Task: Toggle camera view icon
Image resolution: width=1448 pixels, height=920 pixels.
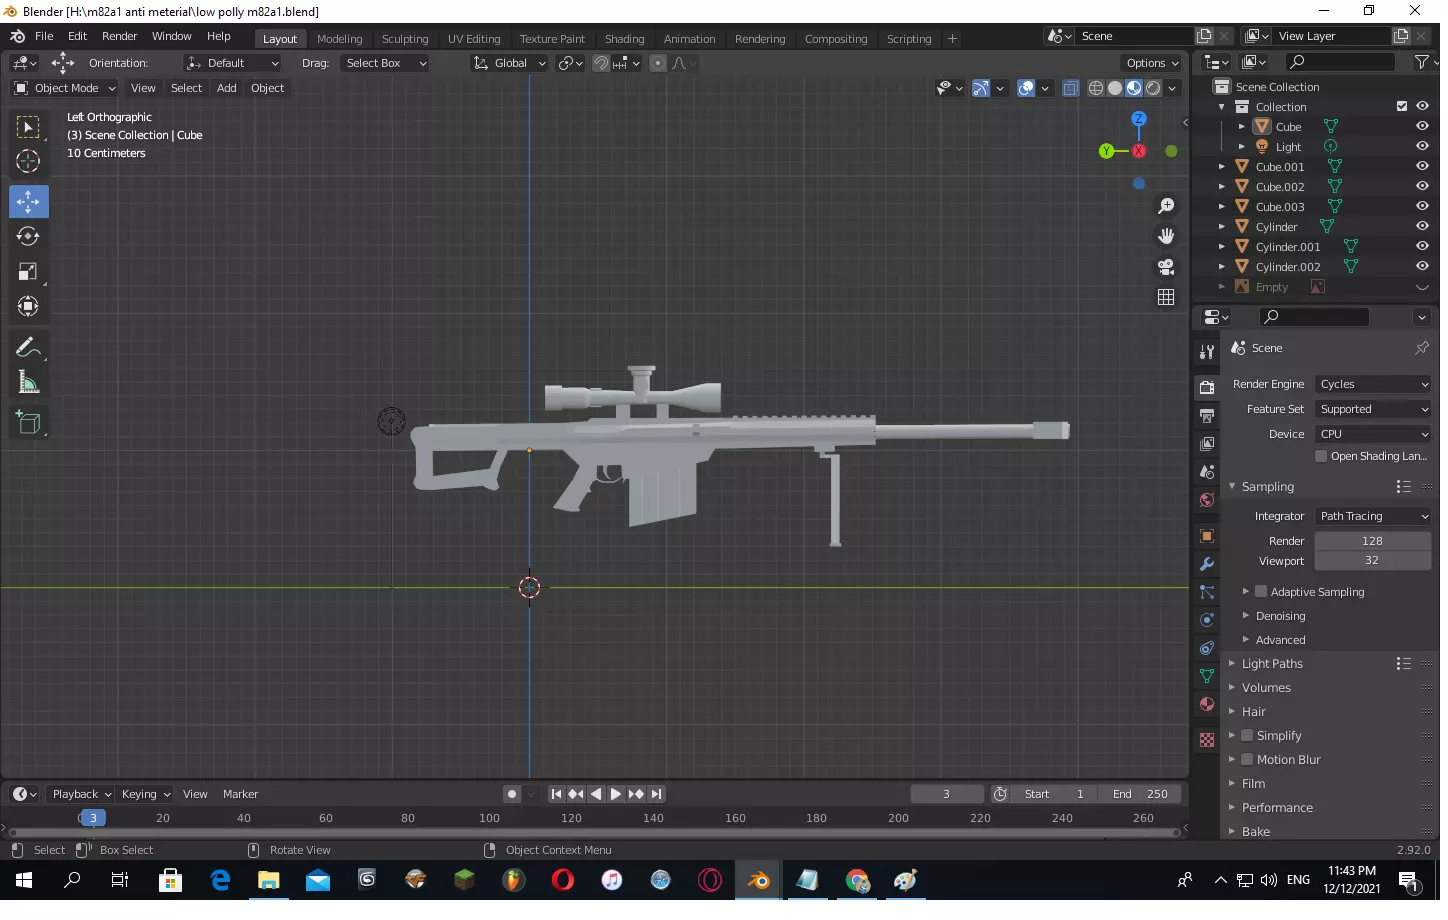Action: (1166, 268)
